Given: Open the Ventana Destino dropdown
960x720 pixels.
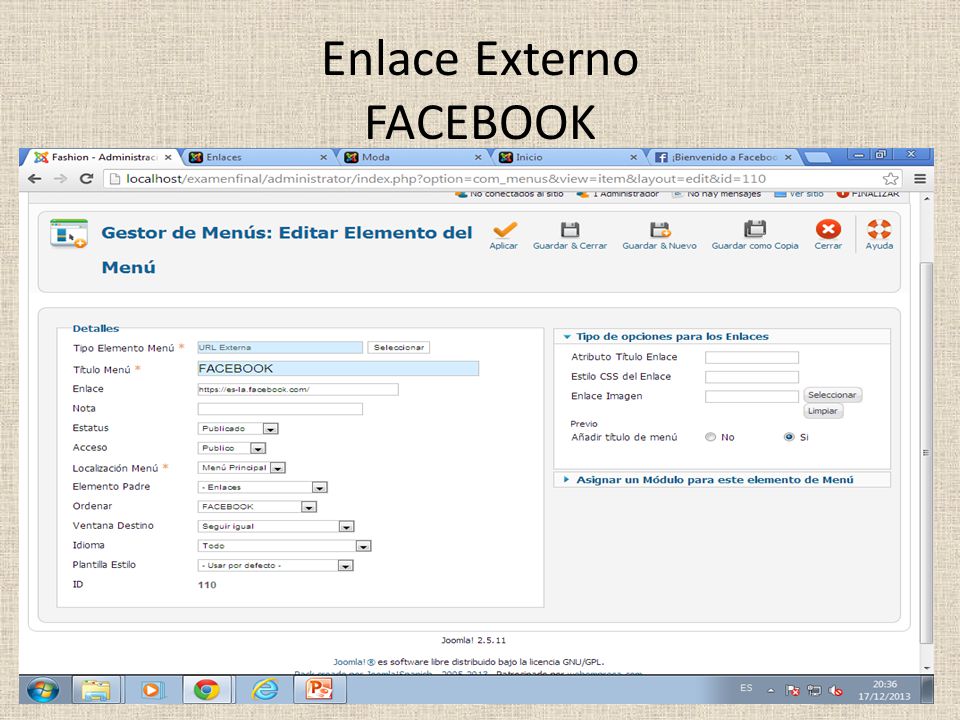Looking at the screenshot, I should click(276, 527).
